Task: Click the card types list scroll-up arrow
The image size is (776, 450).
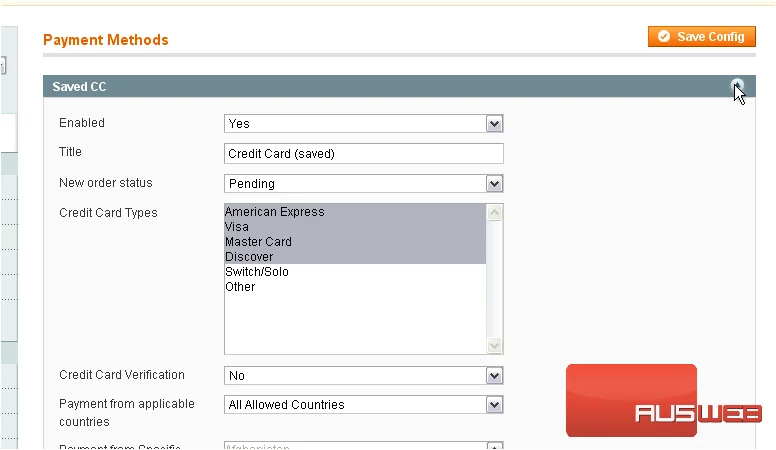Action: (494, 213)
